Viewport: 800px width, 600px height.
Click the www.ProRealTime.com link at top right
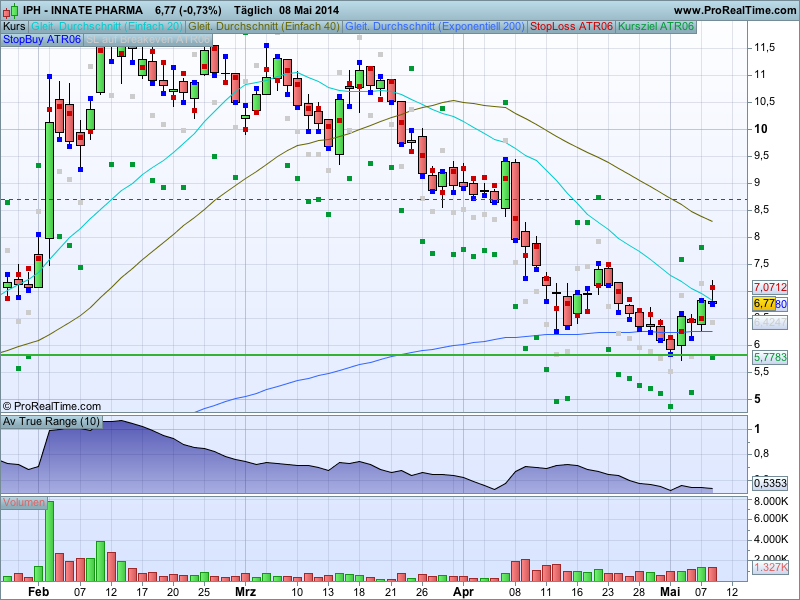tap(718, 9)
